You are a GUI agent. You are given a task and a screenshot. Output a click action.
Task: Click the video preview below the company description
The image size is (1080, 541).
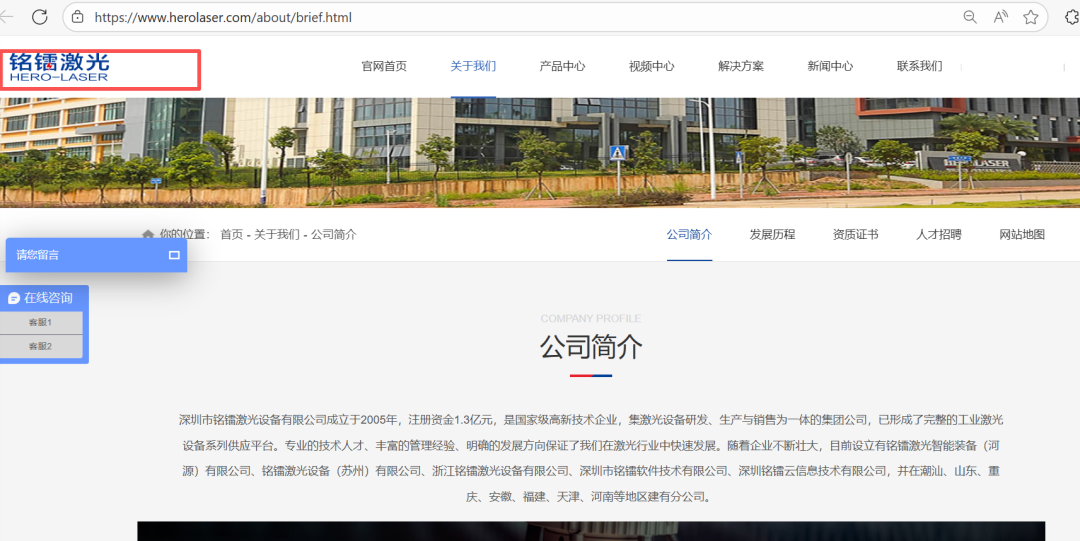tap(591, 531)
